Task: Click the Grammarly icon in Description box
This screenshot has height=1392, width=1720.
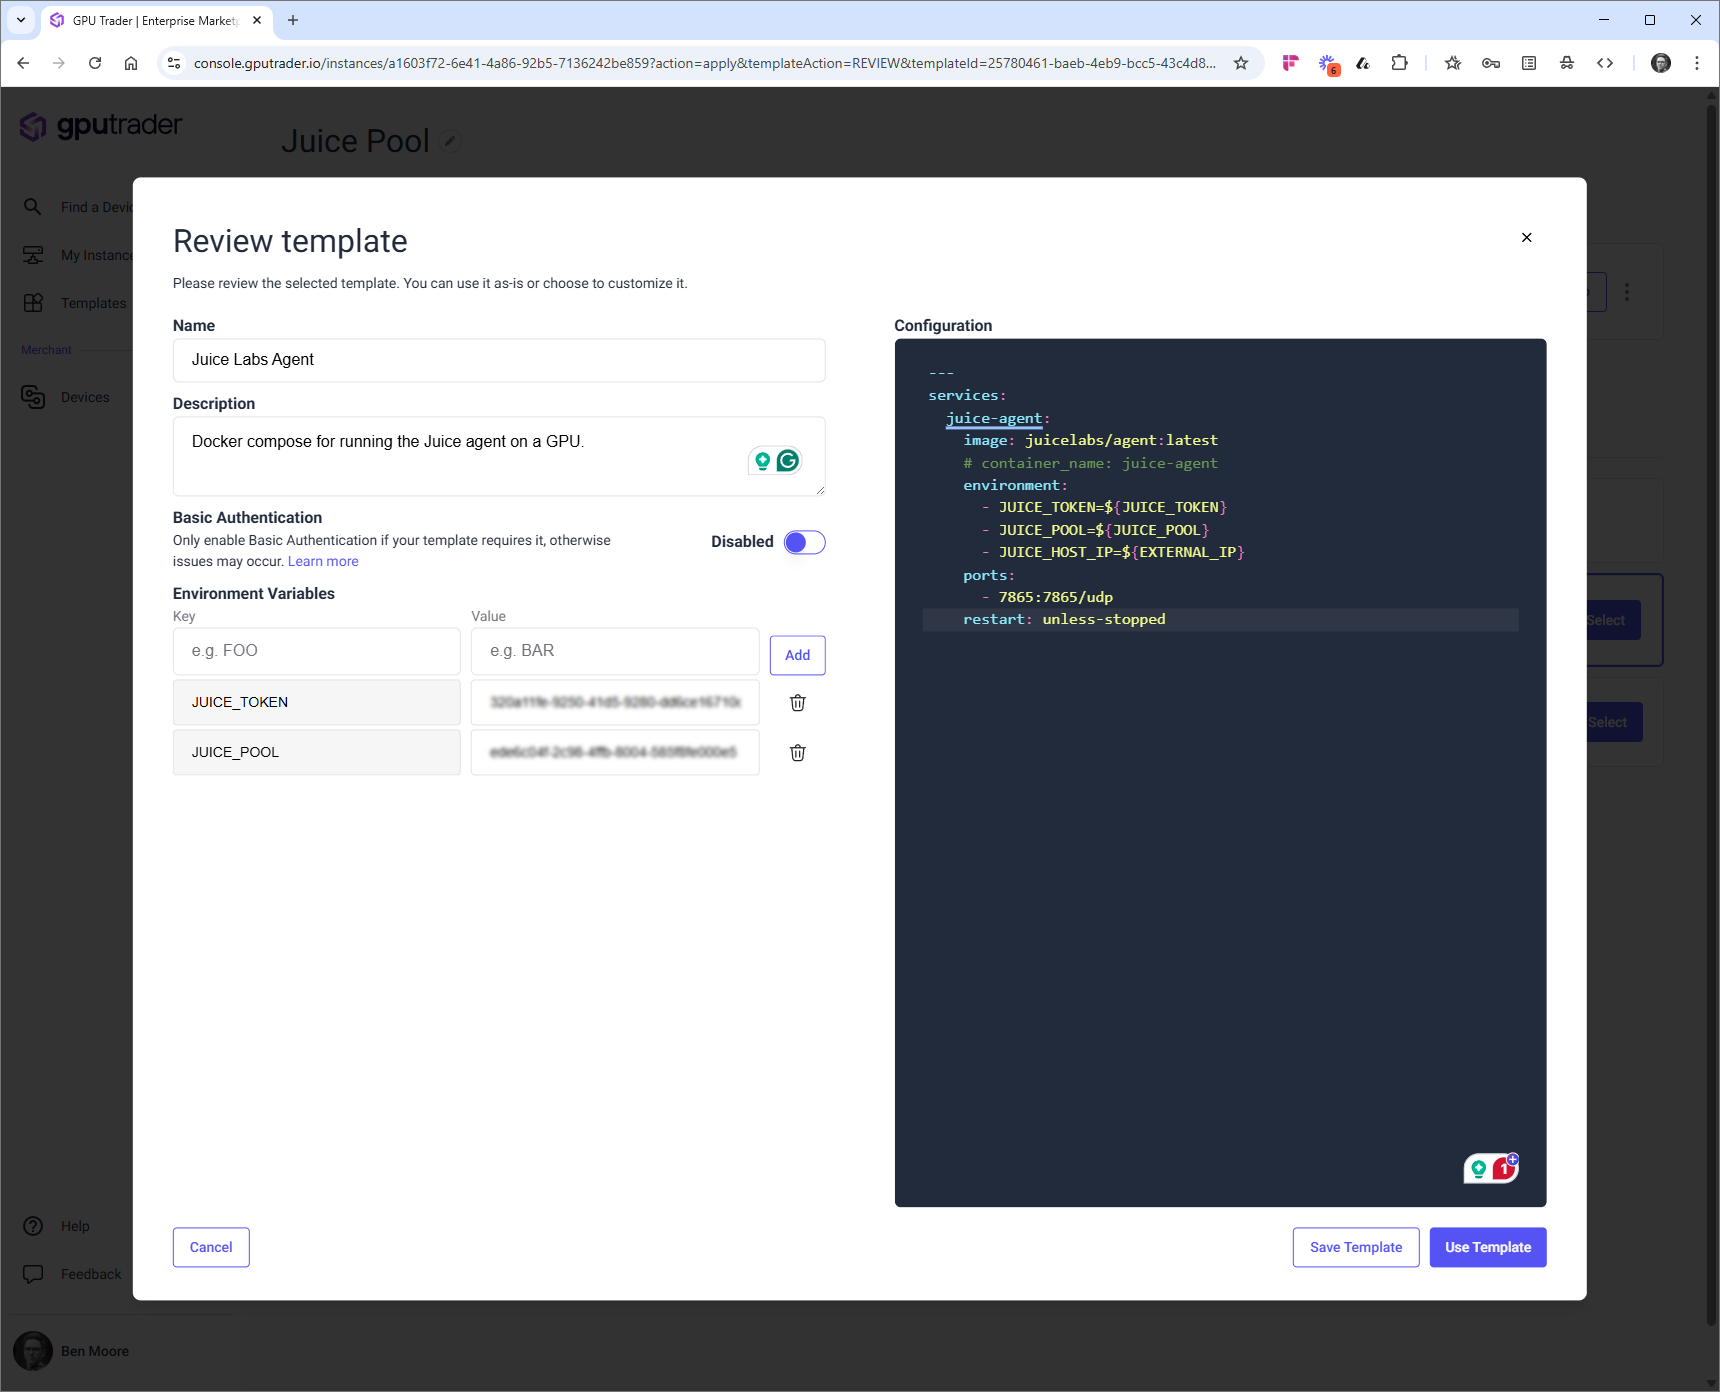Action: tap(788, 460)
